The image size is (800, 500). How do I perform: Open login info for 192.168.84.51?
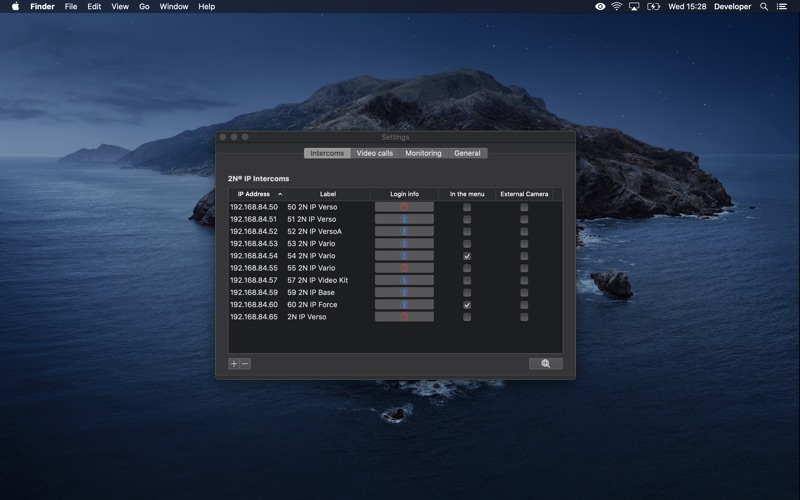coord(404,219)
